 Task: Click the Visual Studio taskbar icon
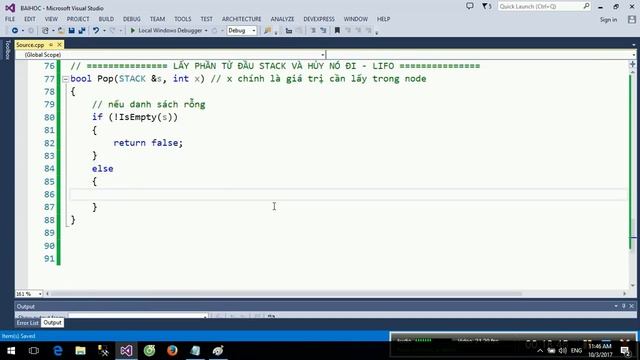[x=126, y=351]
